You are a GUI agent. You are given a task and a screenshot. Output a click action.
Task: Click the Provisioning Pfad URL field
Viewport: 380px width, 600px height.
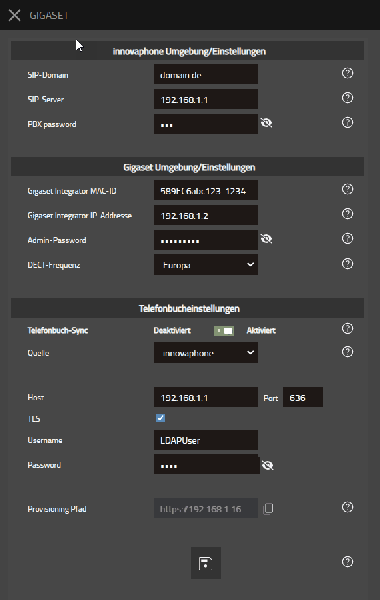coord(206,509)
